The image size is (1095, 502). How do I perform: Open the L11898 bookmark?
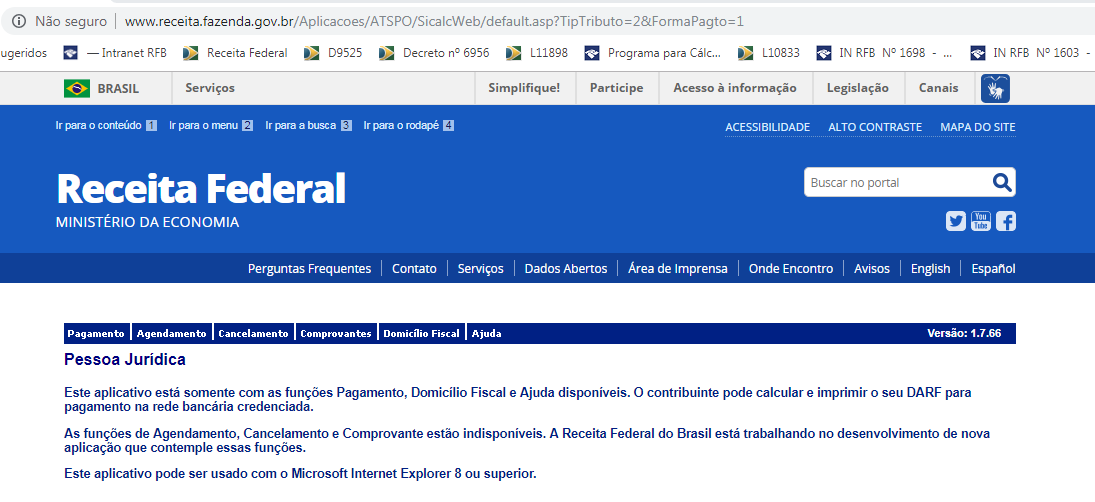point(537,52)
